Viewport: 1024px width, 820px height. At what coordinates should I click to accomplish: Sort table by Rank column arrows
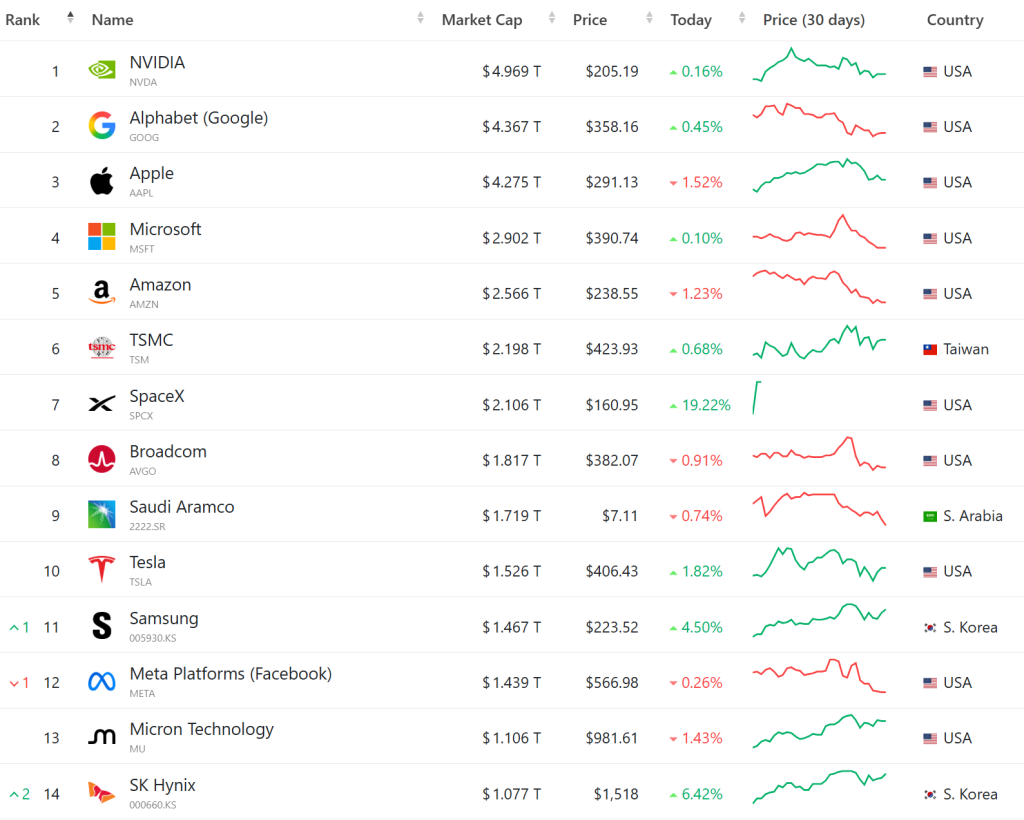coord(70,18)
